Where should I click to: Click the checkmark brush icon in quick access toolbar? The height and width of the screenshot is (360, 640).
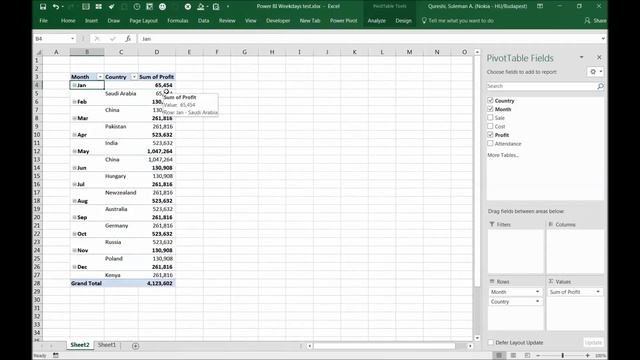pos(111,7)
